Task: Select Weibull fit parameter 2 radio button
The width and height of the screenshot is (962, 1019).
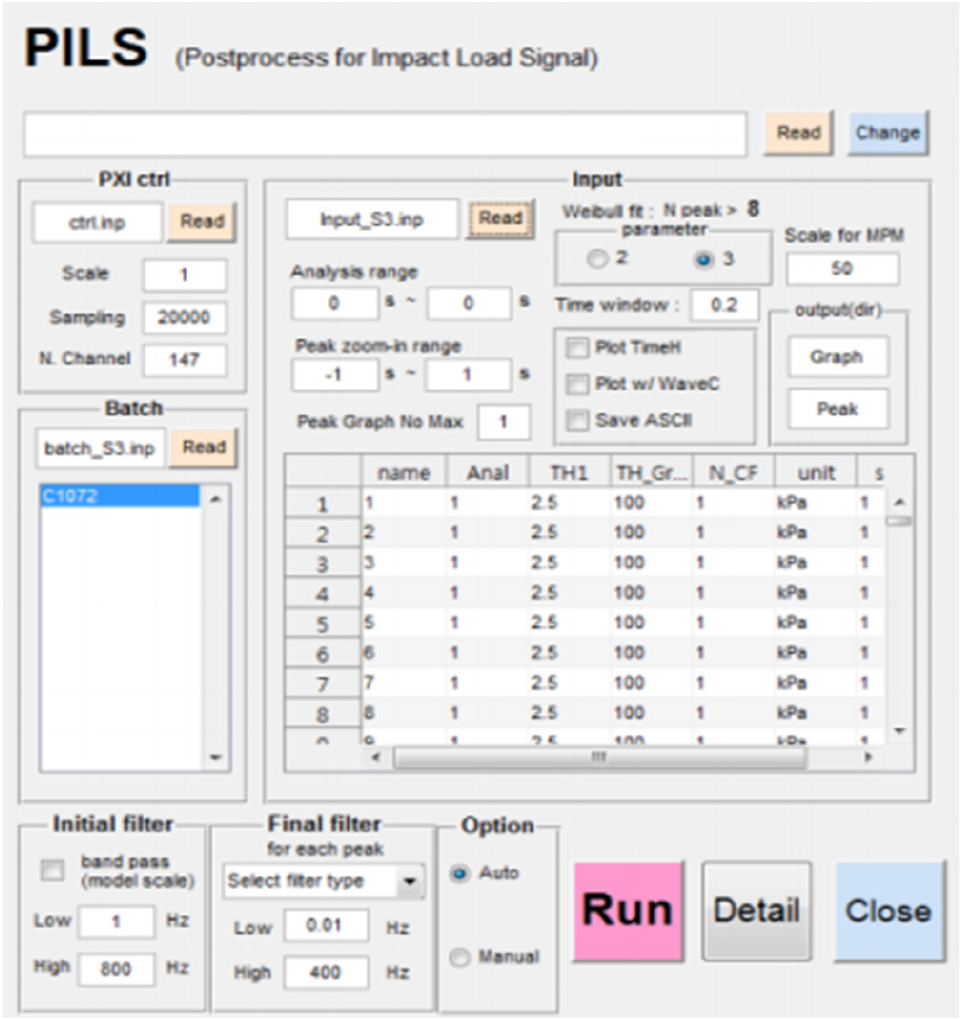Action: click(x=597, y=259)
